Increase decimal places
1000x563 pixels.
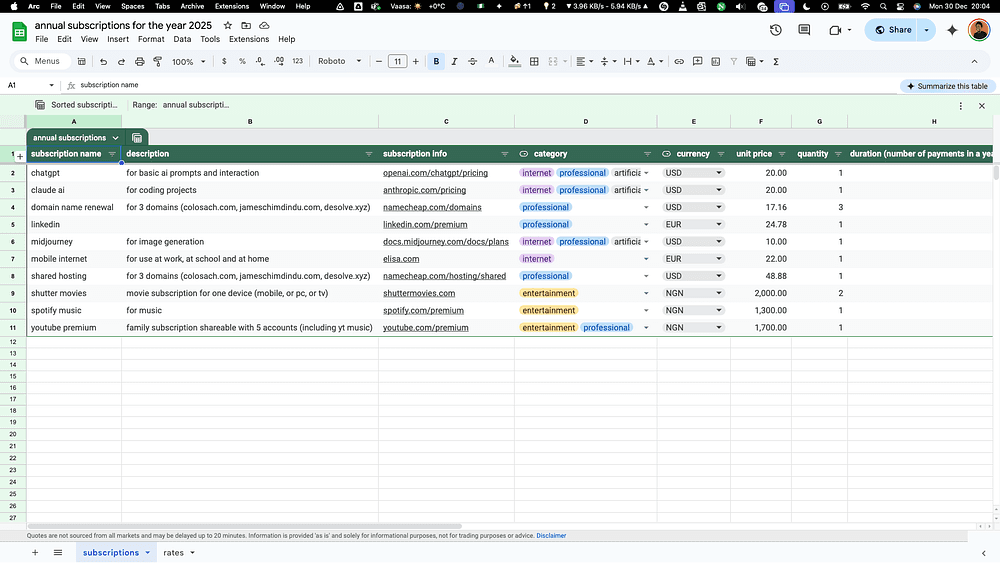pyautogui.click(x=279, y=62)
